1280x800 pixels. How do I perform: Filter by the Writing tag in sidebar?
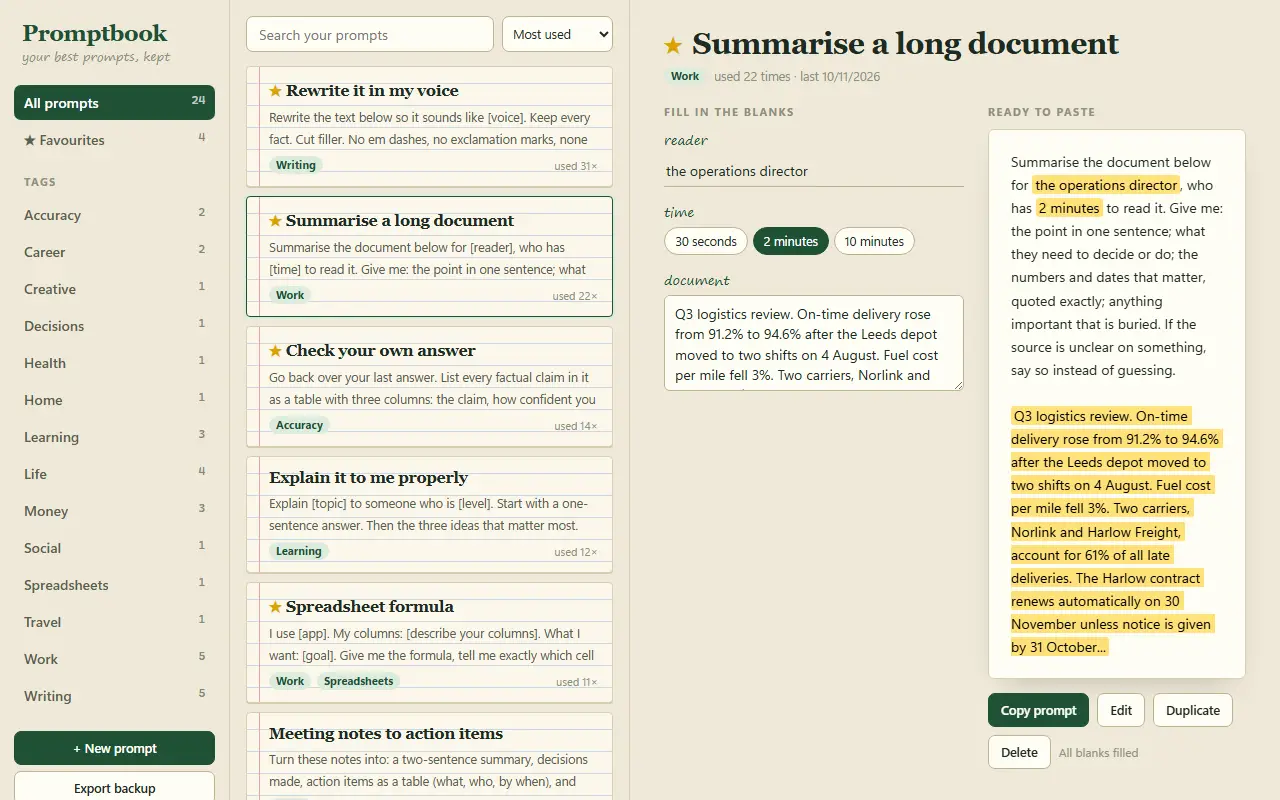[114, 696]
